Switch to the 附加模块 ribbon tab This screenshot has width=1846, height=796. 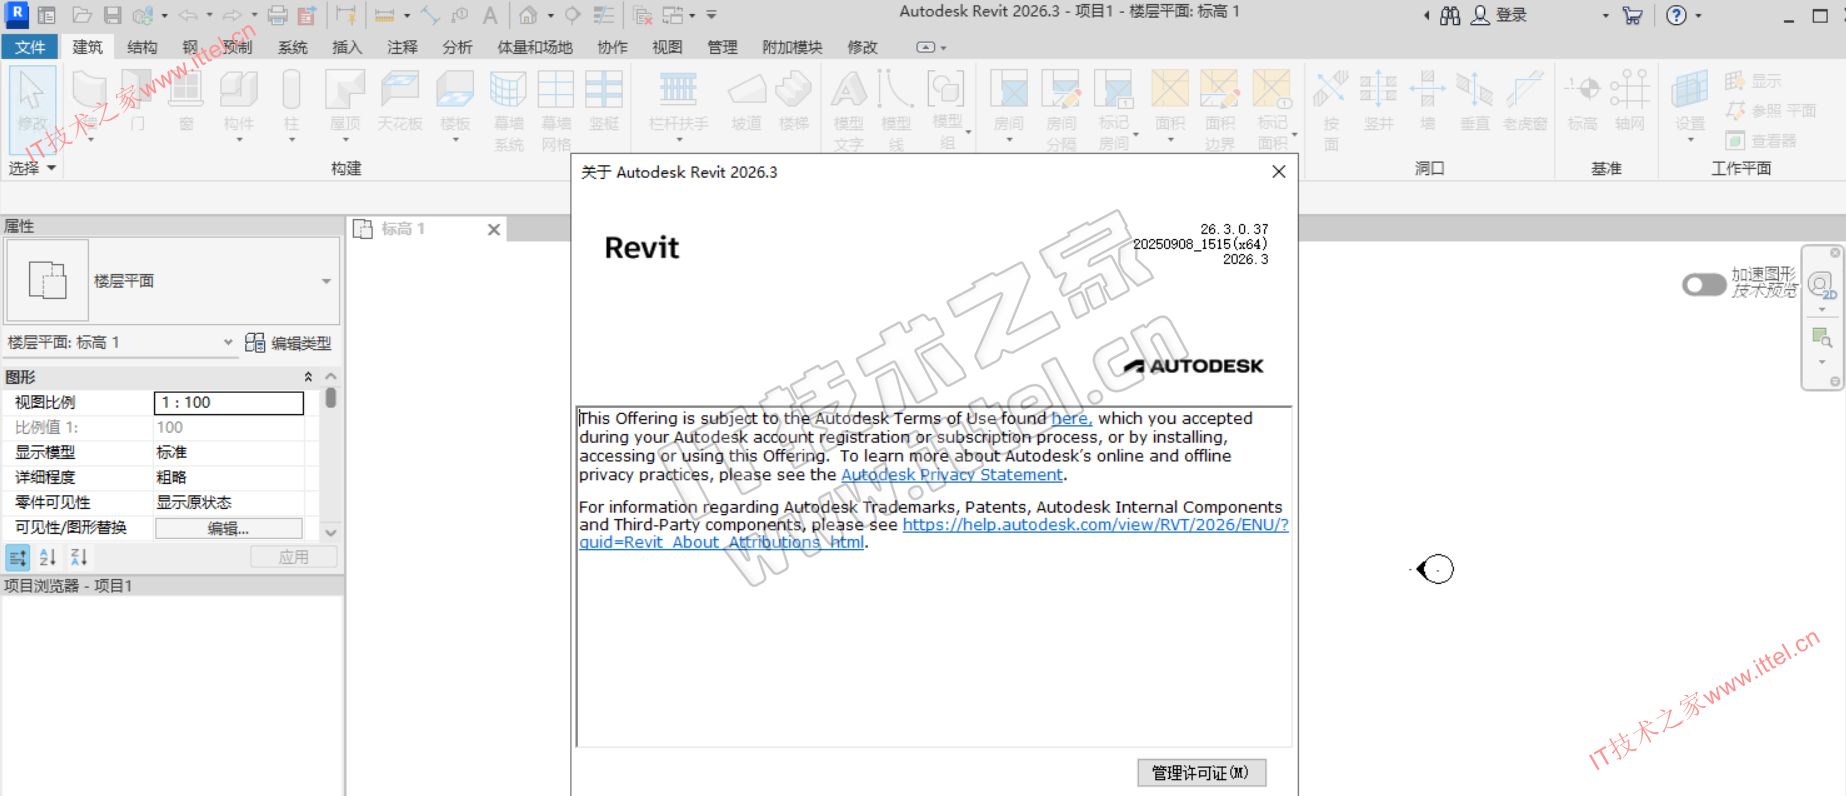pyautogui.click(x=792, y=47)
